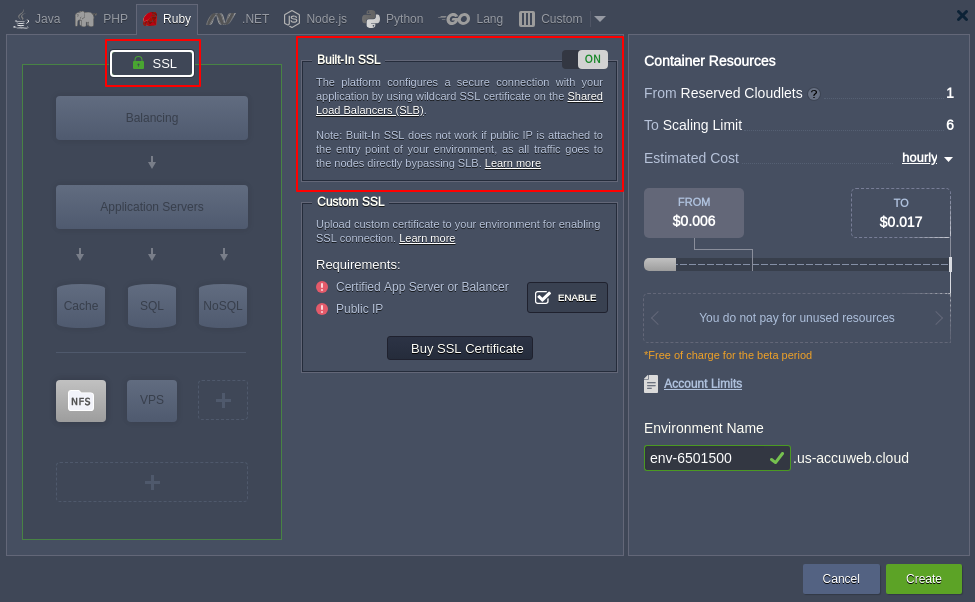This screenshot has width=975, height=602.
Task: Click the Cache node icon
Action: (x=81, y=306)
